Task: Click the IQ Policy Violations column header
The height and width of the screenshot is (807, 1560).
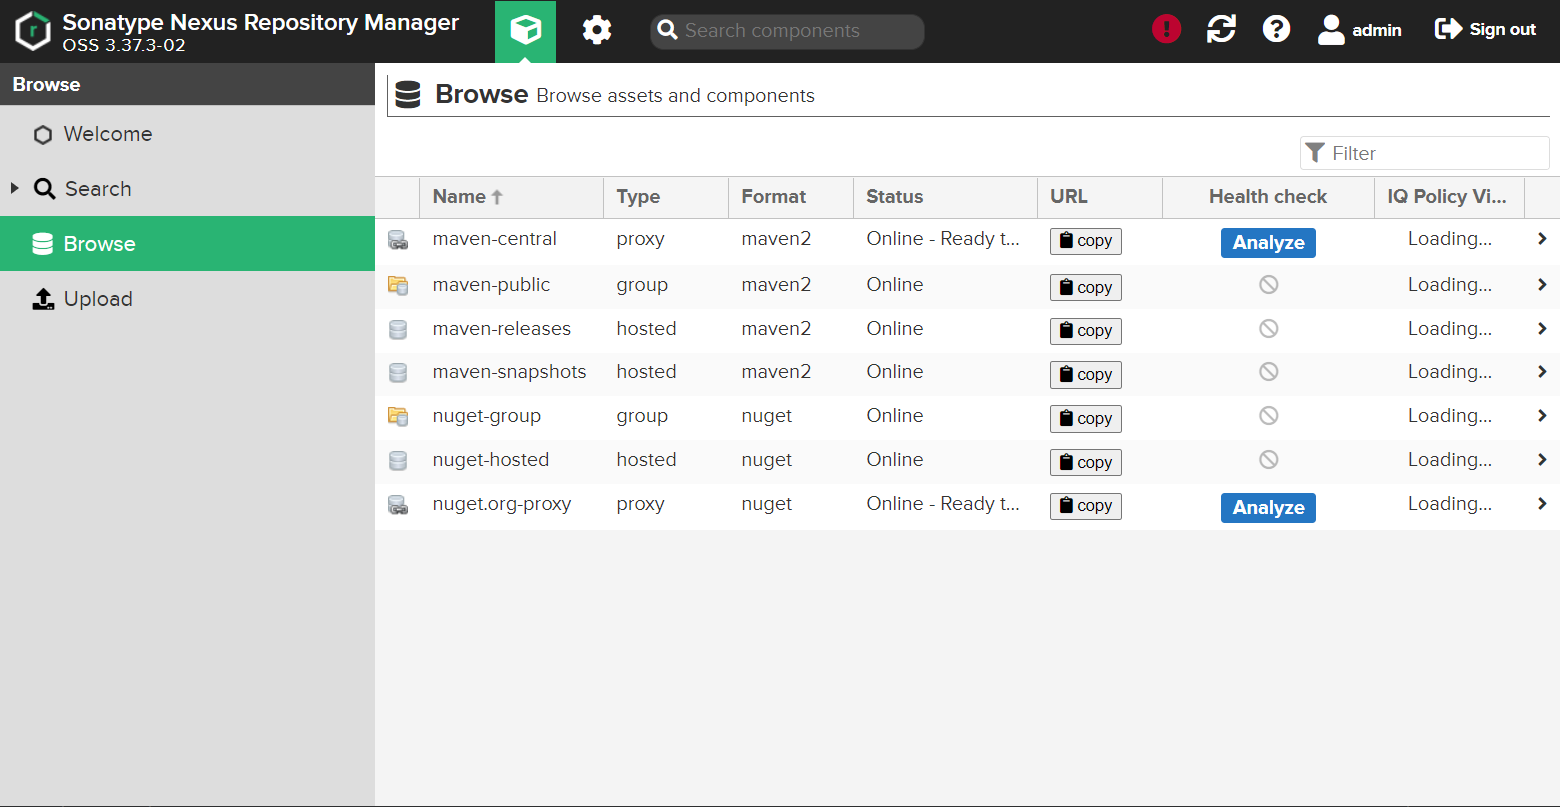Action: pyautogui.click(x=1449, y=197)
